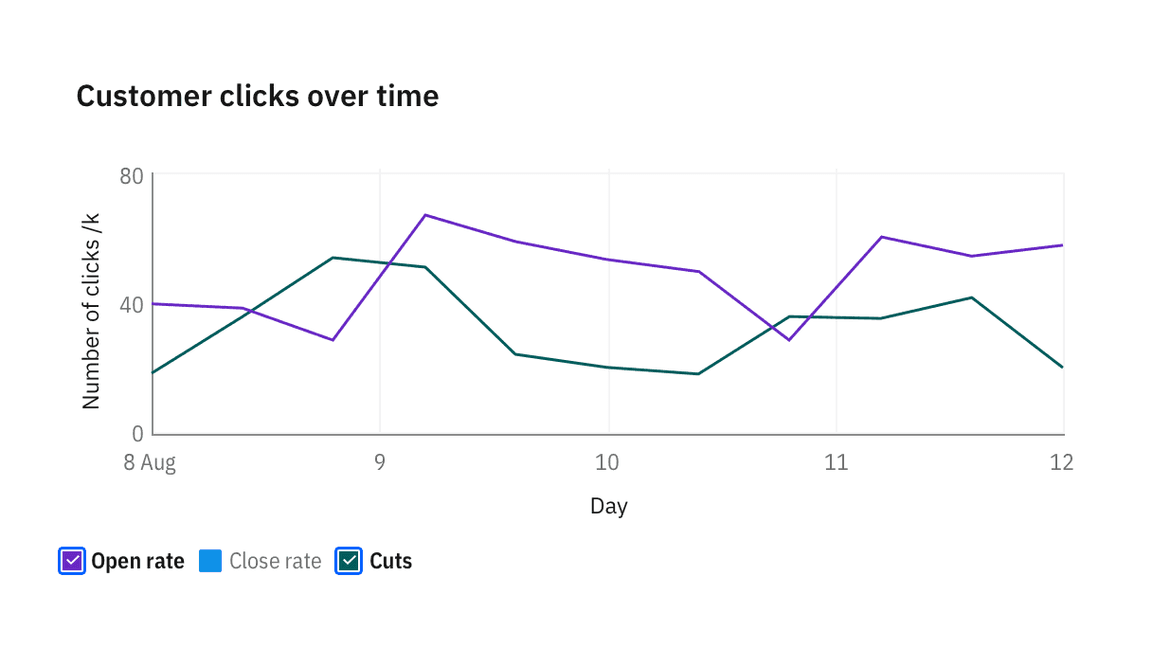Click the purple Open rate line's highest peak
The width and height of the screenshot is (1152, 648).
pos(425,215)
